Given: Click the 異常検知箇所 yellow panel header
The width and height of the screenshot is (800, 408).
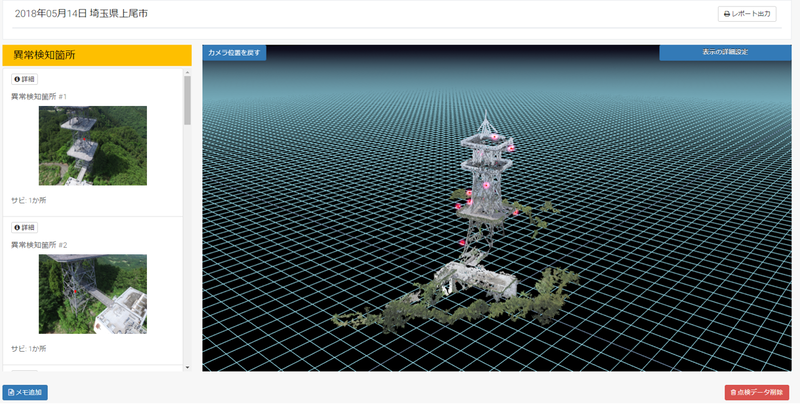Looking at the screenshot, I should pyautogui.click(x=97, y=56).
